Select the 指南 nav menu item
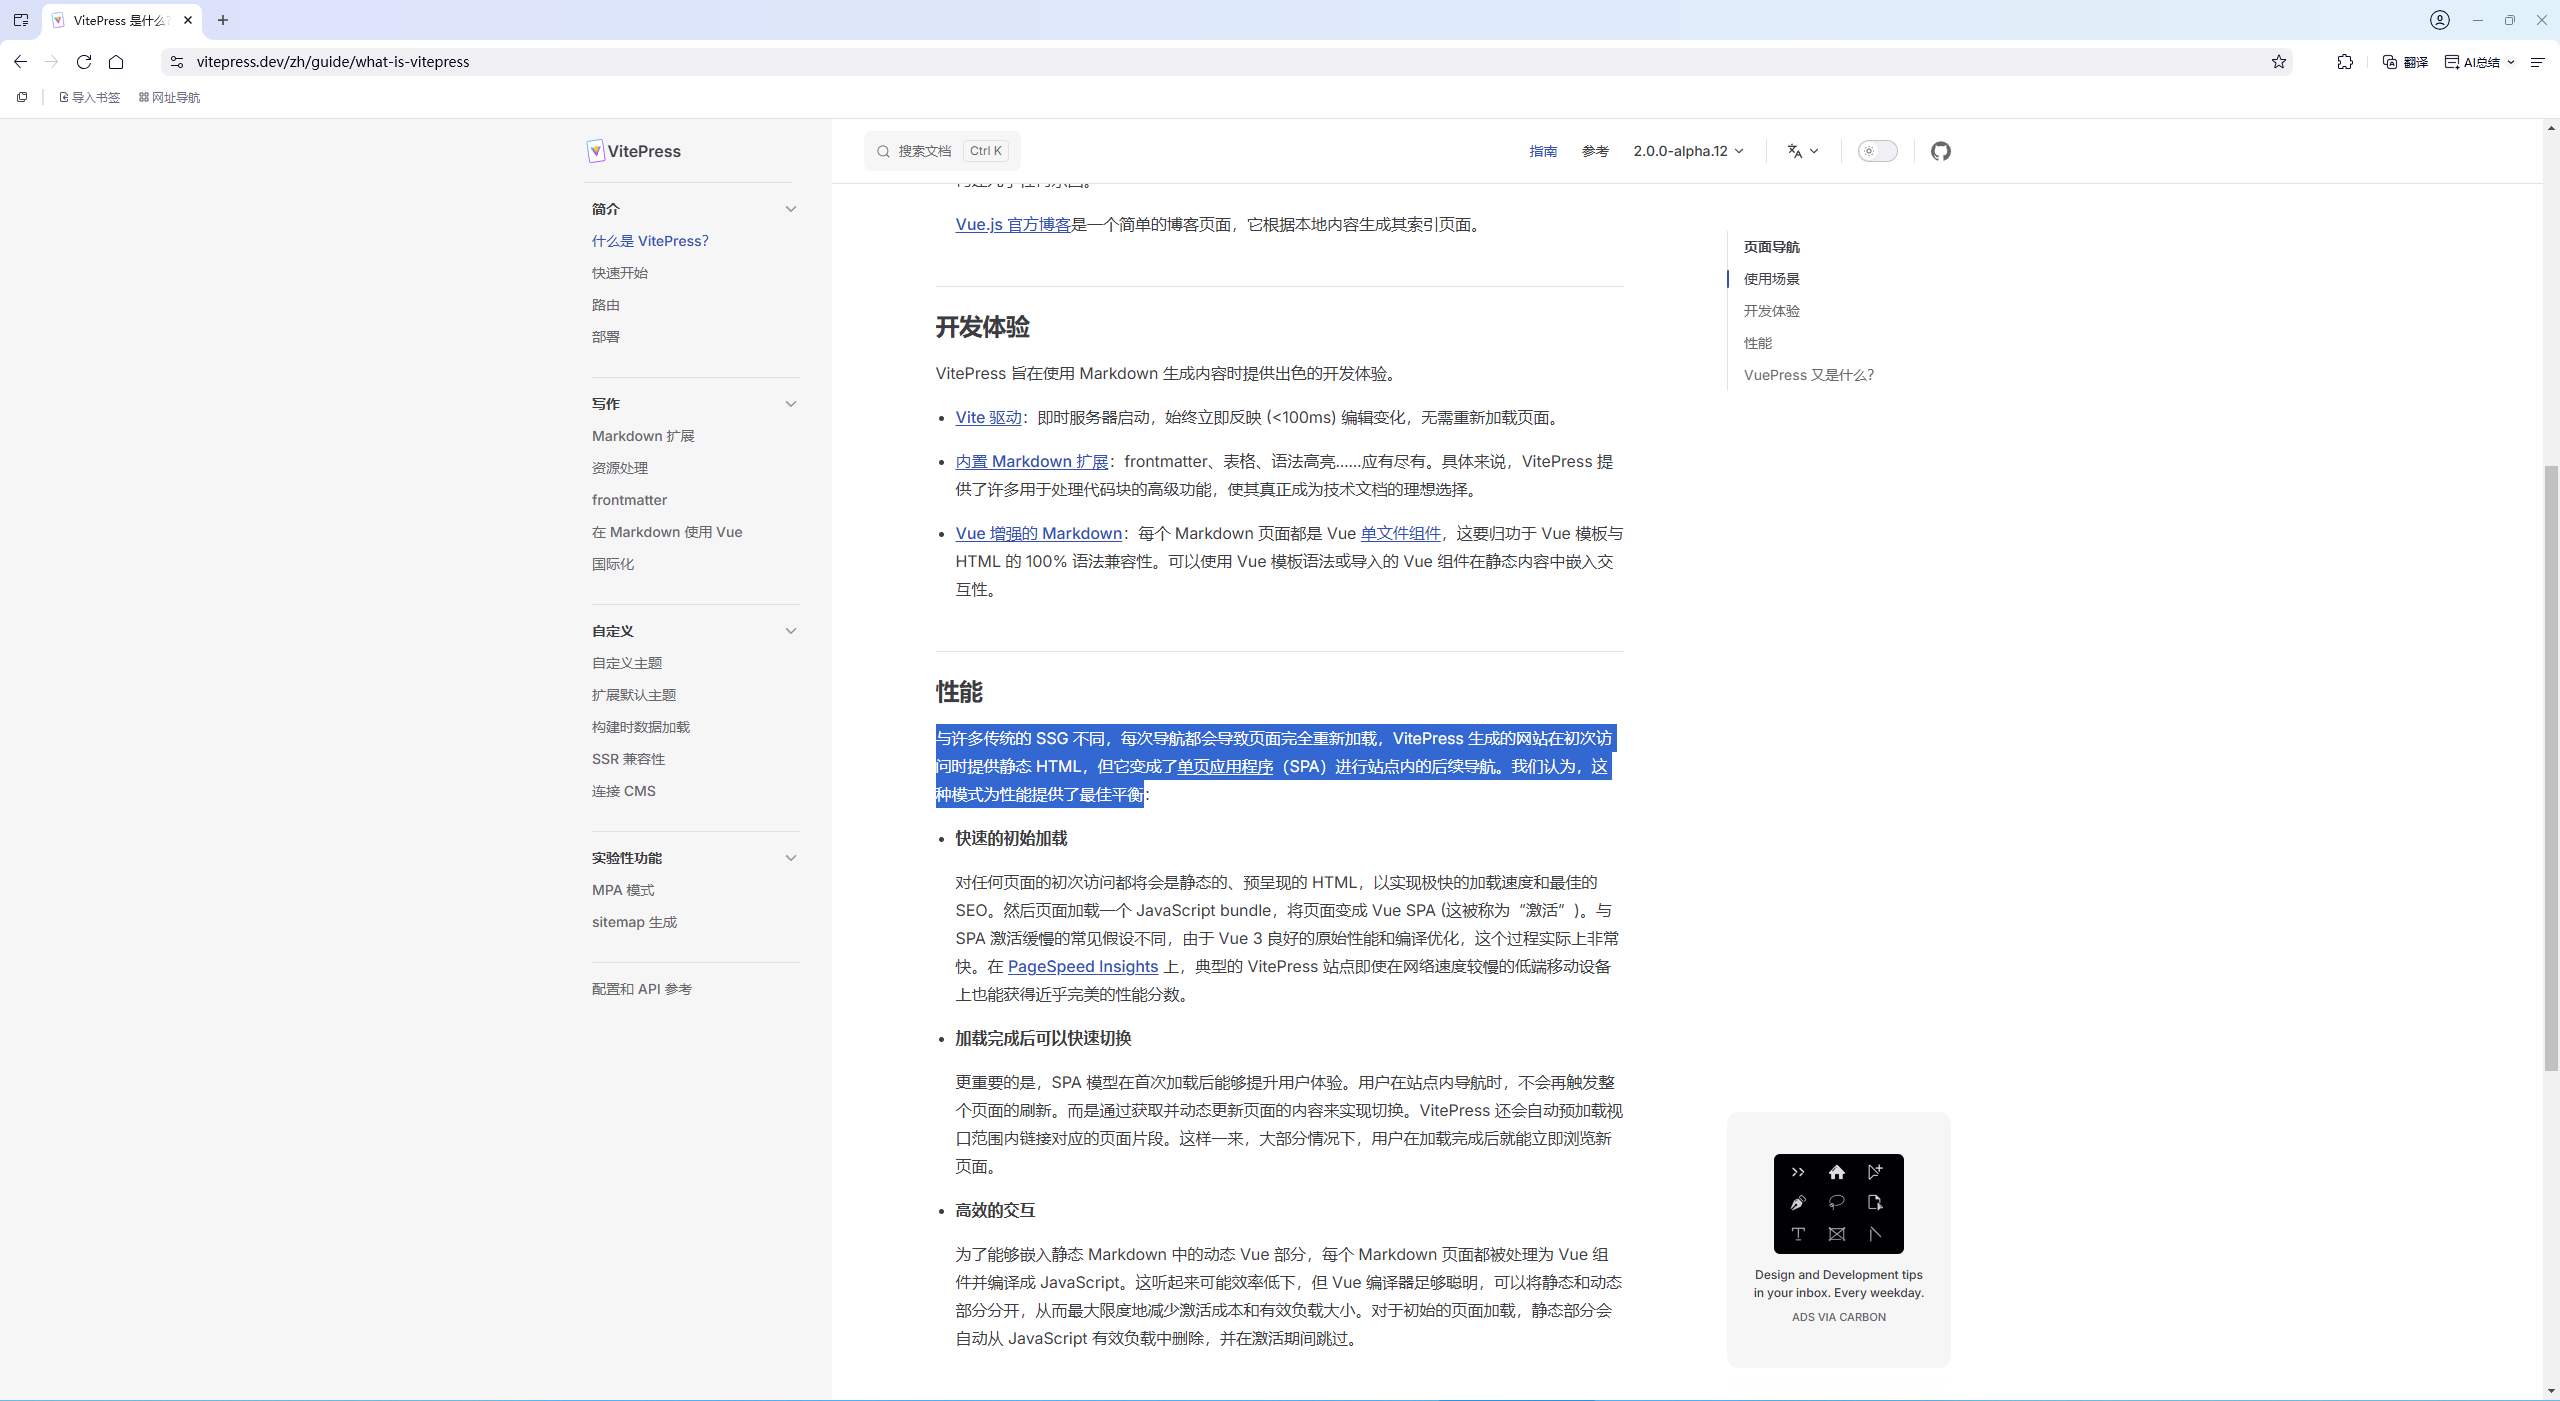The image size is (2560, 1401). (1543, 151)
